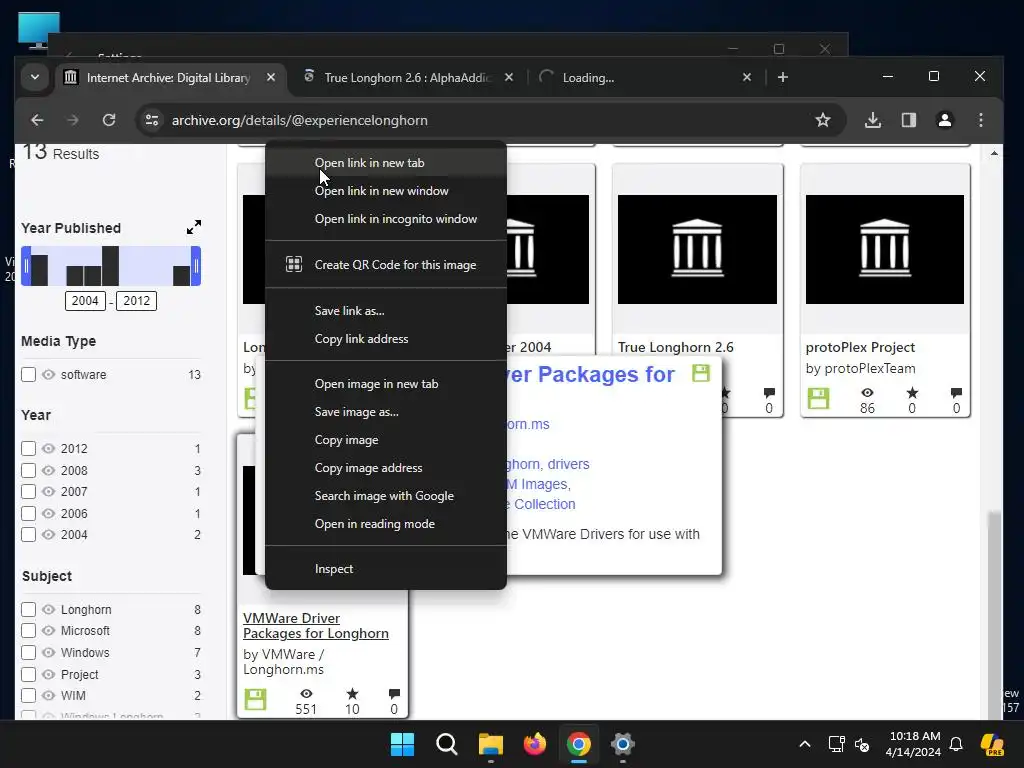Click the True Longhorn 2.6 thumbnail

tap(697, 249)
